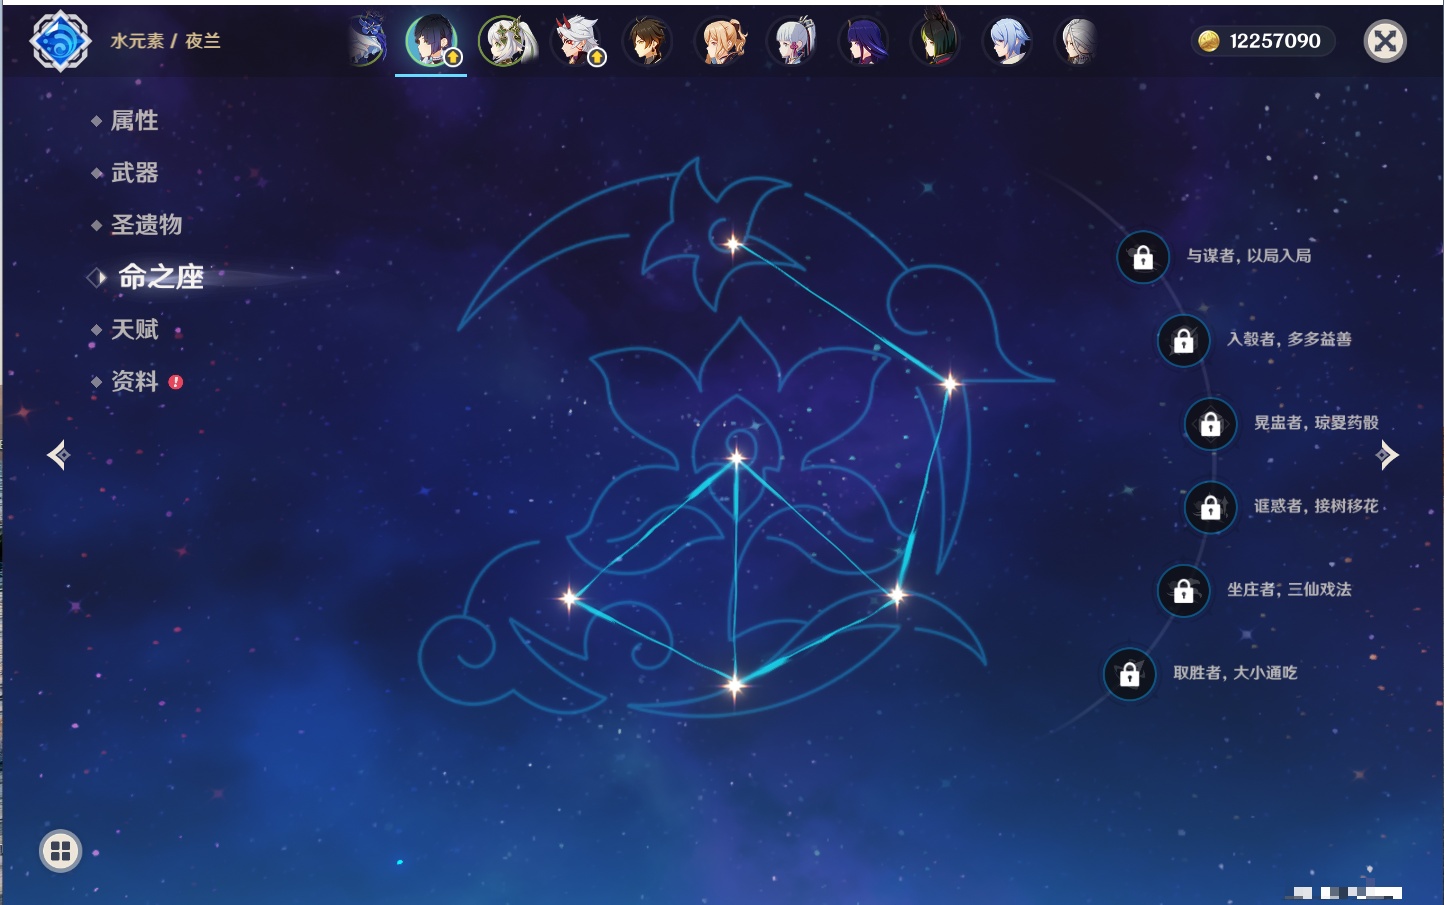This screenshot has height=905, width=1444.
Task: Go to the previous character with left arrow
Action: click(x=58, y=455)
